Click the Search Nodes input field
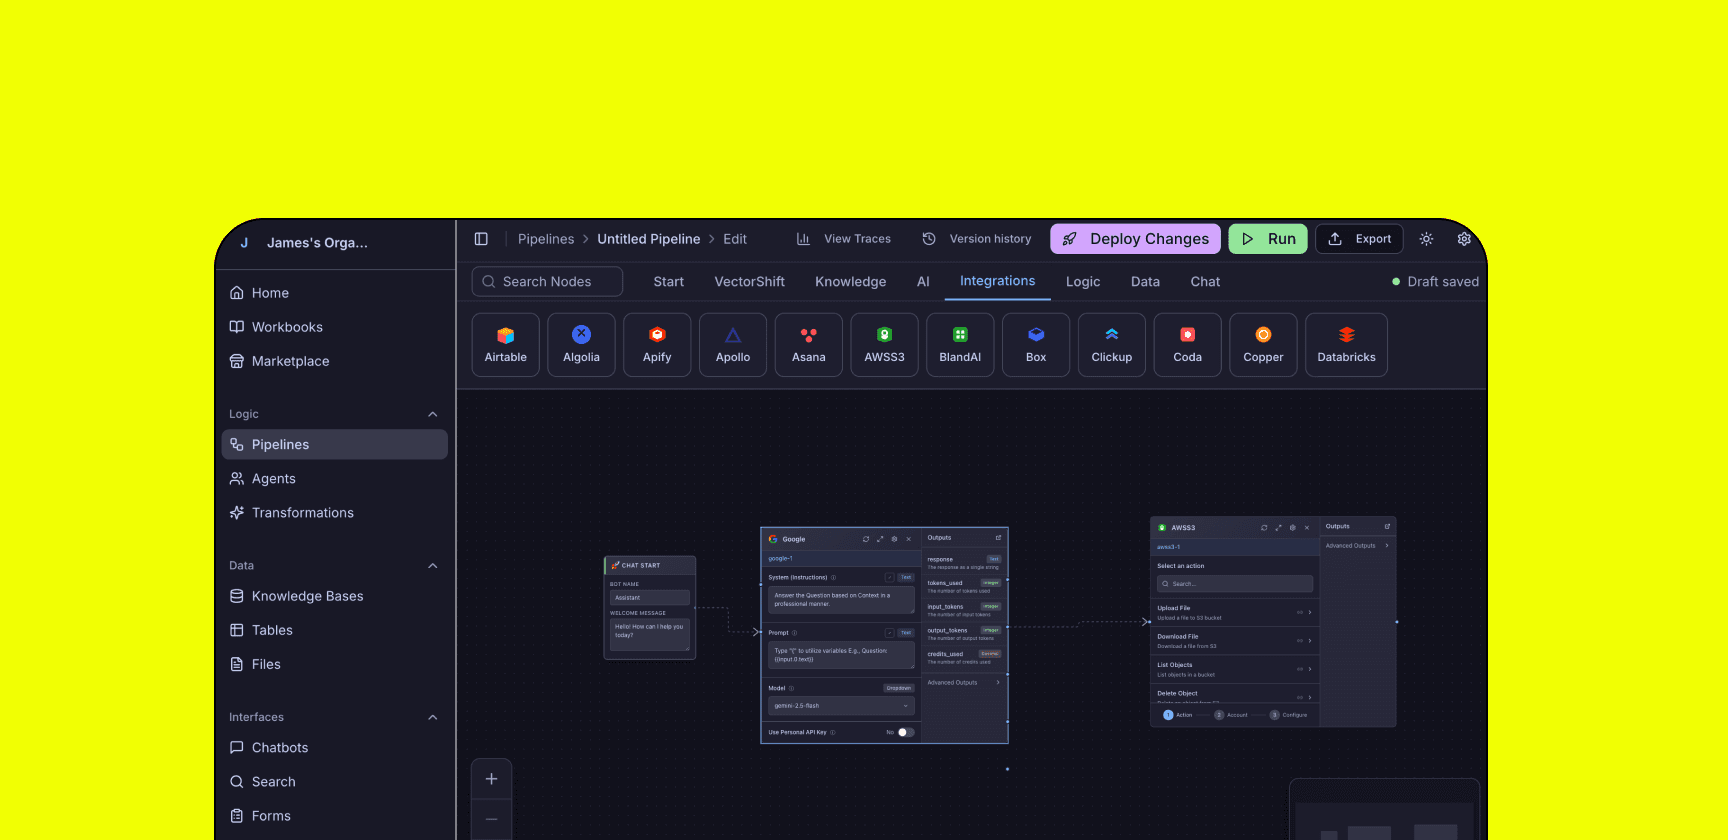 click(x=547, y=282)
